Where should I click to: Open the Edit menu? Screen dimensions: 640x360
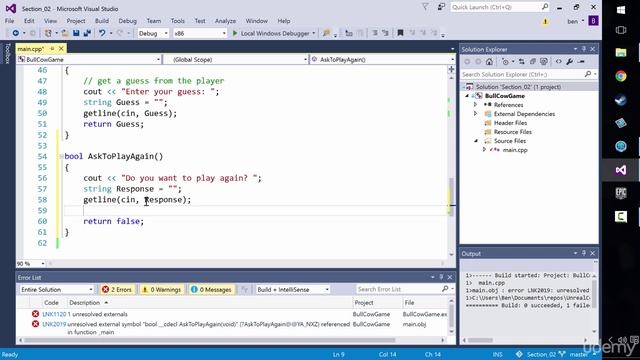(x=29, y=21)
